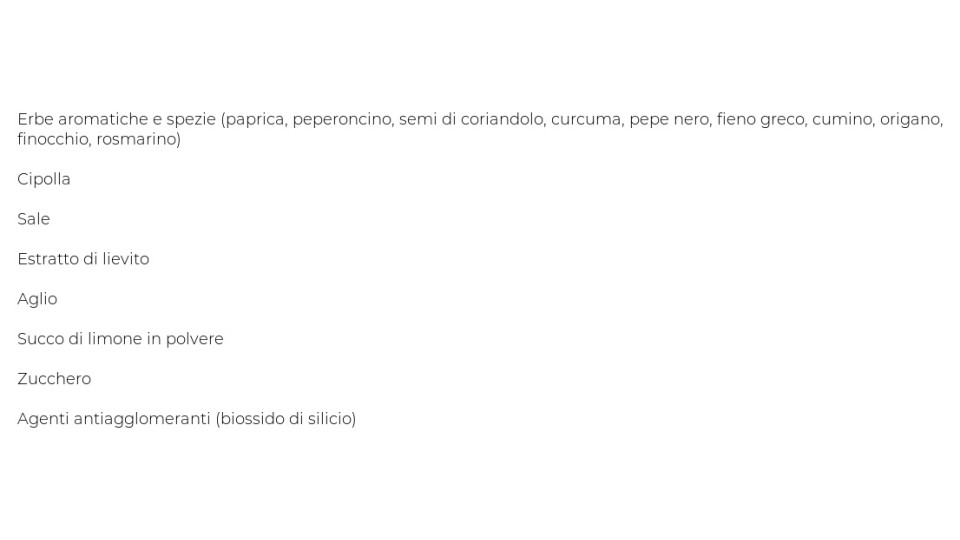Click the word 'origano'
Viewport: 960px width, 540px height.
pyautogui.click(x=910, y=120)
